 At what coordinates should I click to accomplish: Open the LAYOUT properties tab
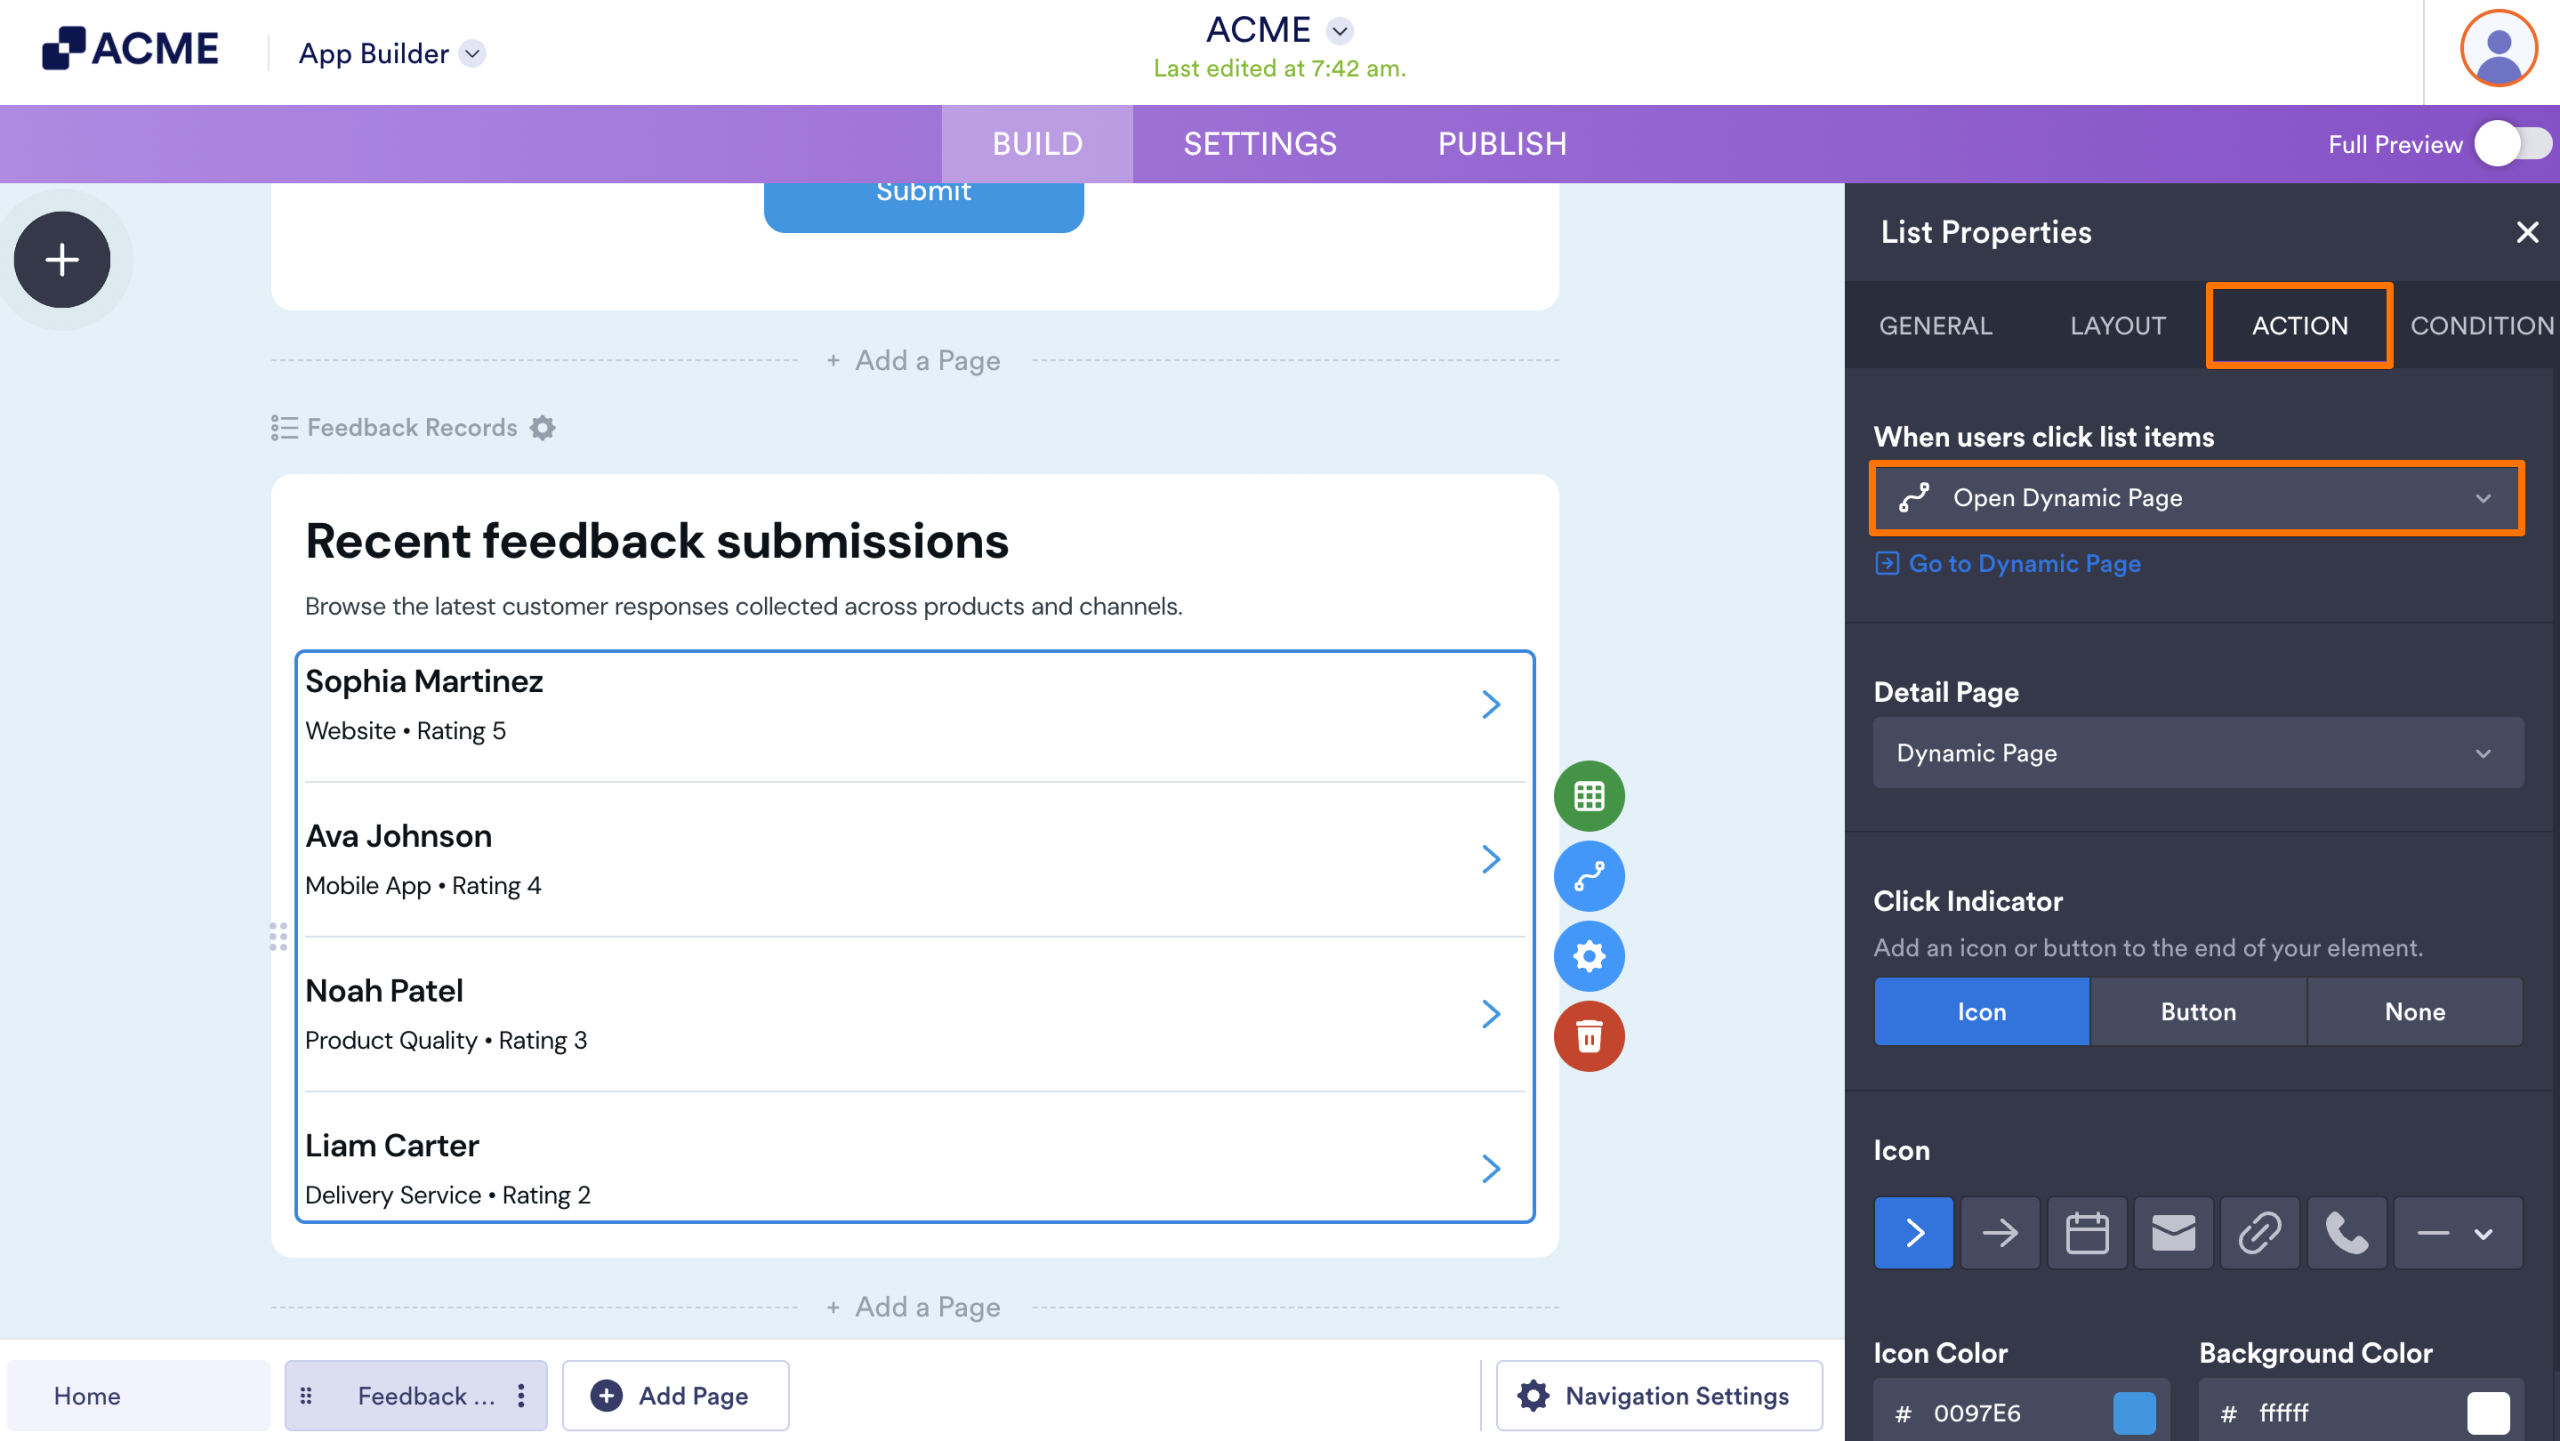pos(2118,326)
